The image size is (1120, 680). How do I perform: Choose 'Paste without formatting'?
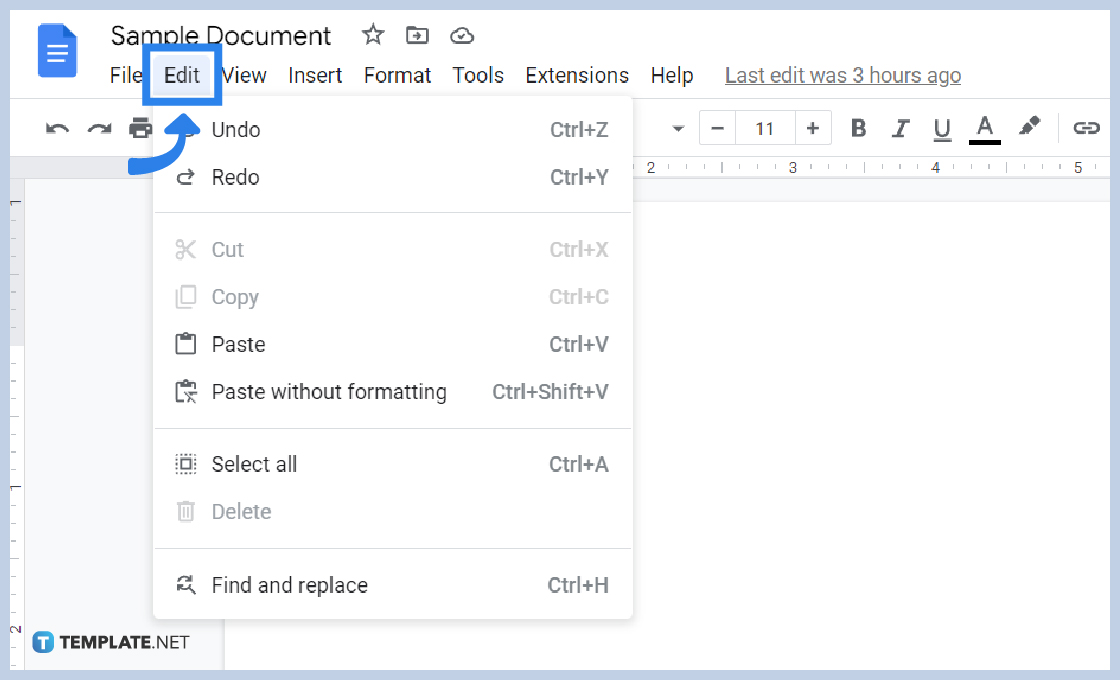coord(329,391)
